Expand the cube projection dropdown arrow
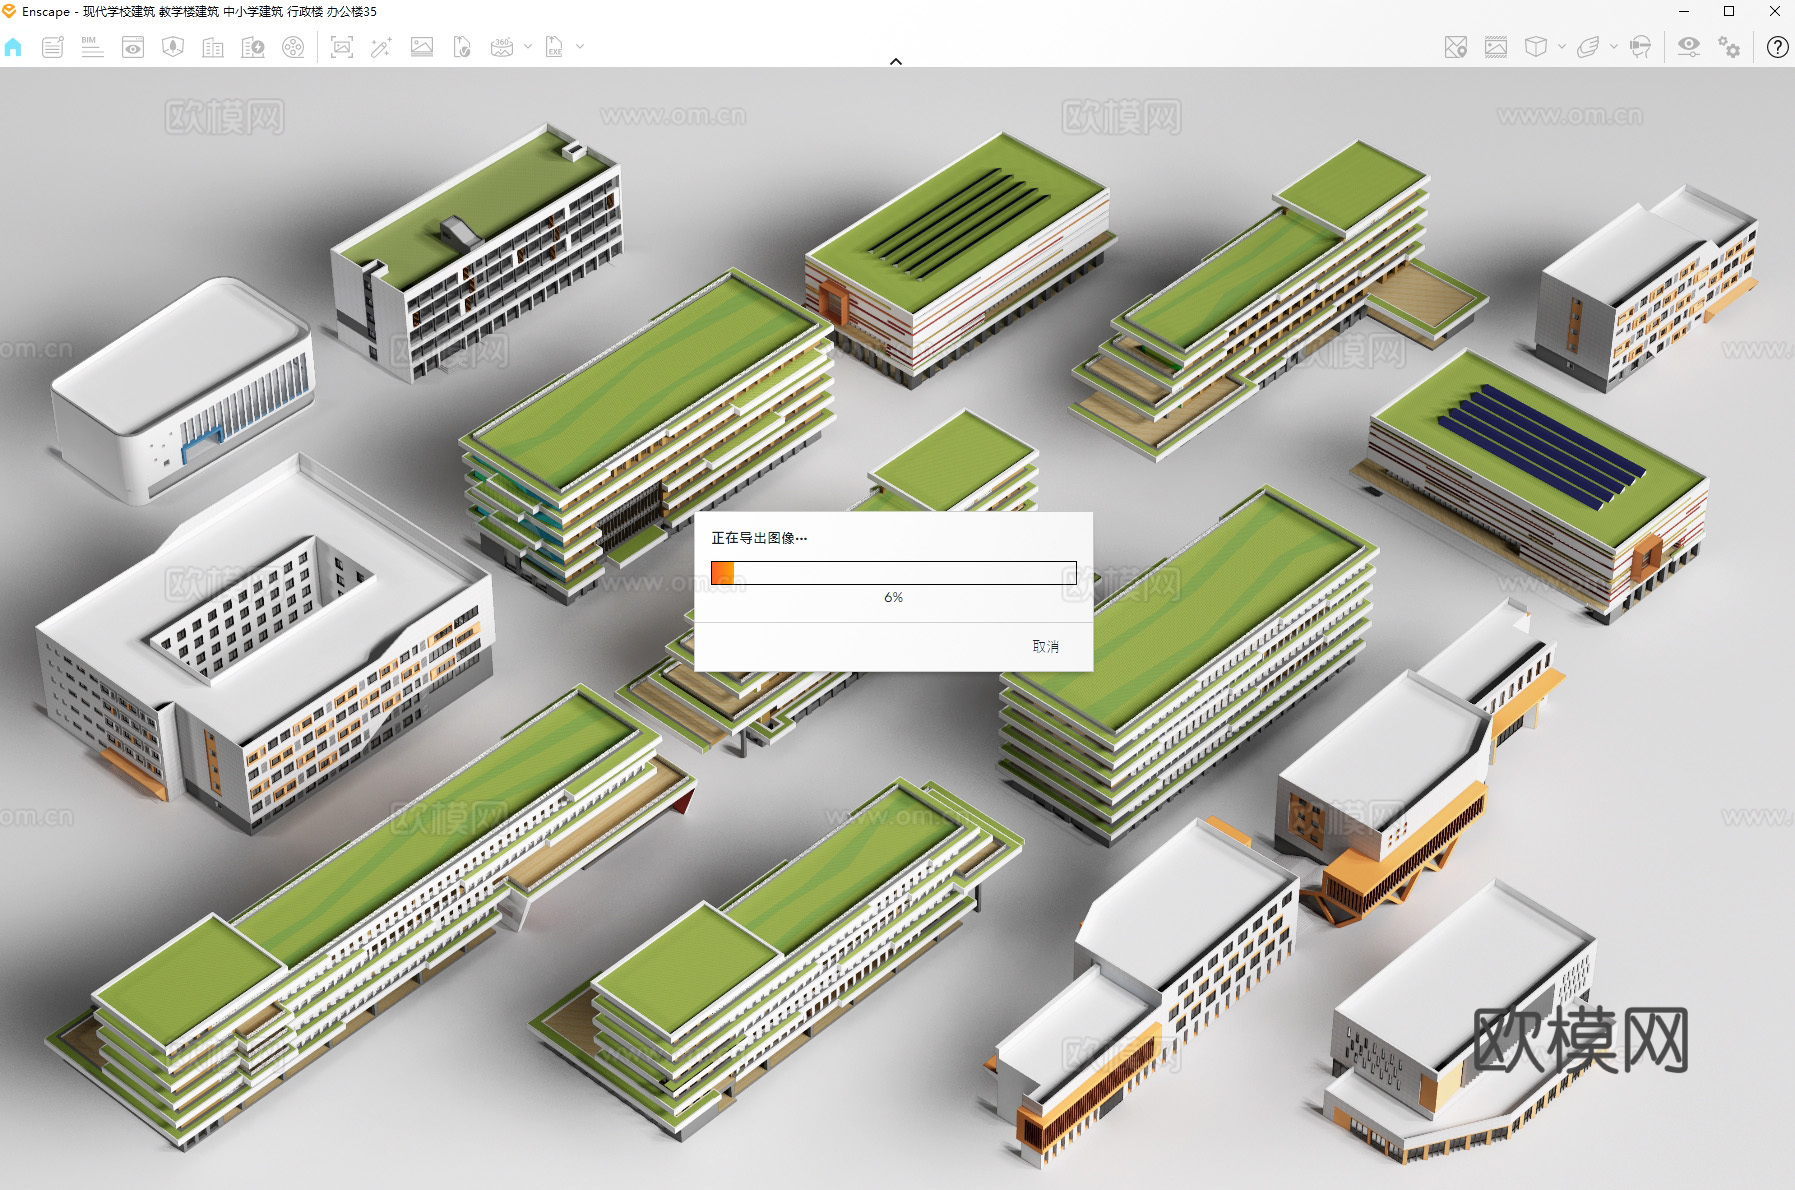The image size is (1795, 1190). tap(1562, 46)
